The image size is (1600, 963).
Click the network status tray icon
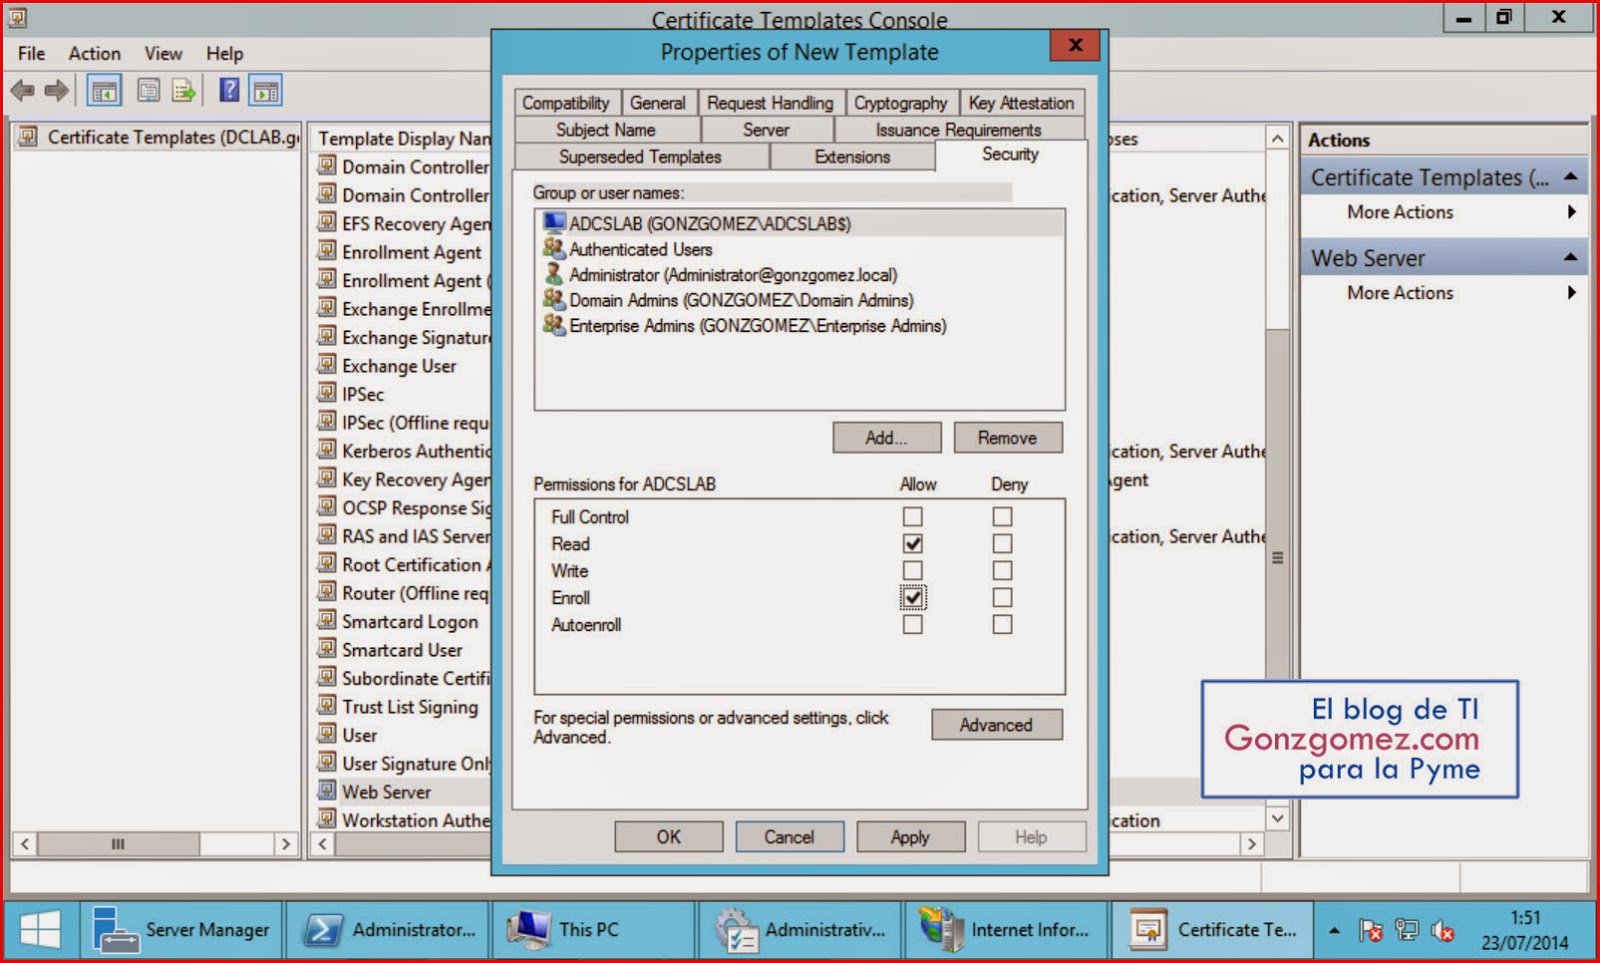click(1407, 931)
